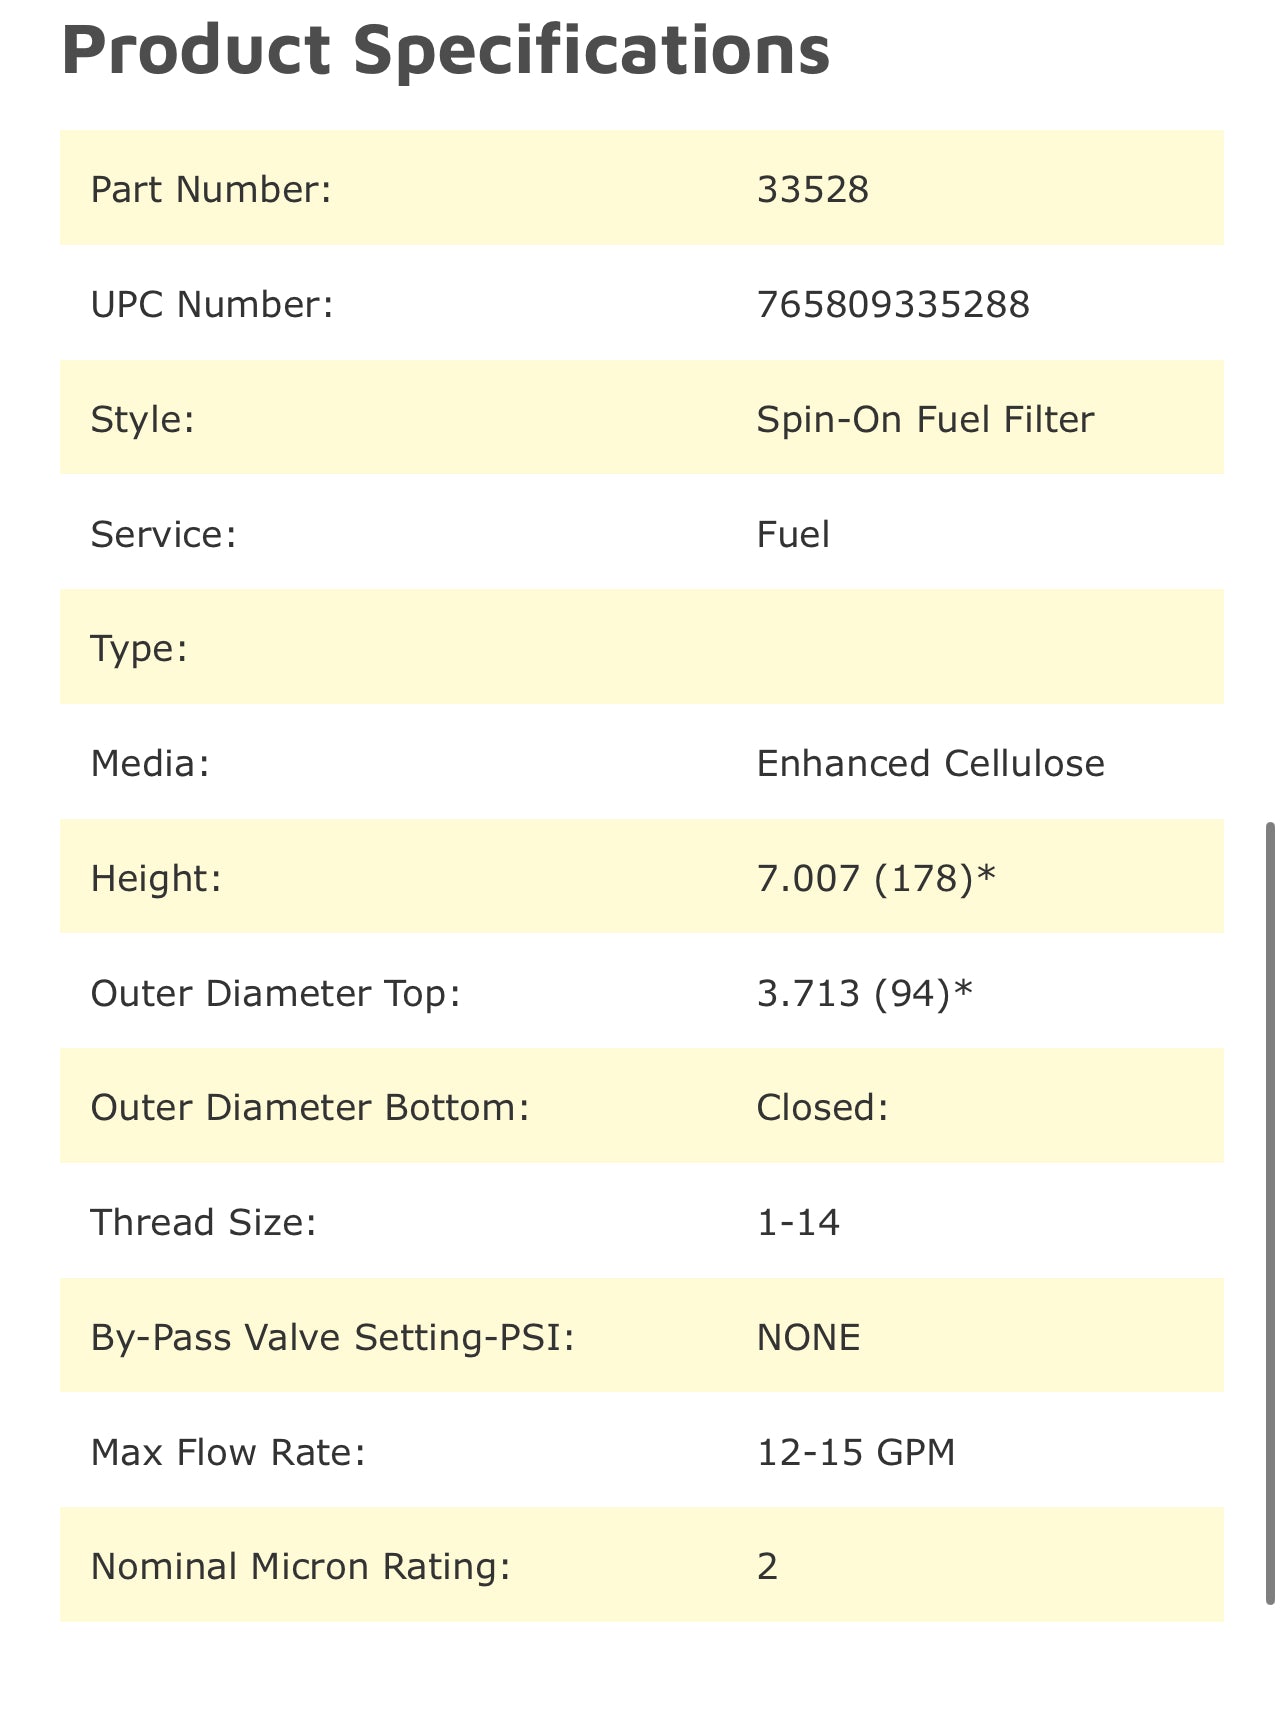Viewport: 1284px width, 1719px height.
Task: Click the Type: row label
Action: click(139, 648)
